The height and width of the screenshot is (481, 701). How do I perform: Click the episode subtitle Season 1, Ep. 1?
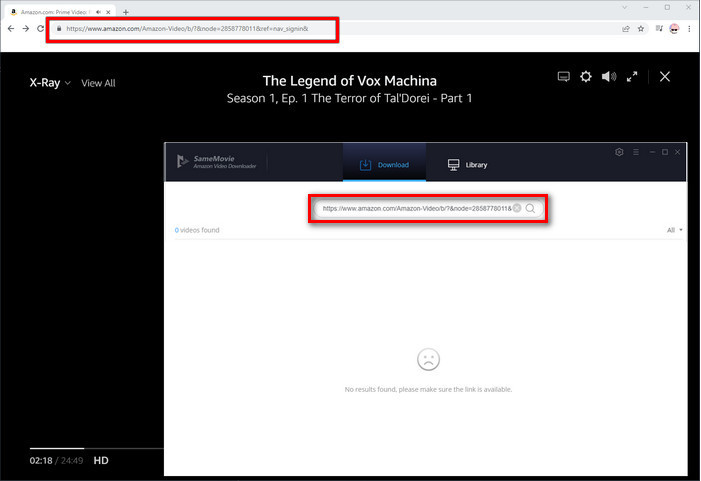(350, 98)
